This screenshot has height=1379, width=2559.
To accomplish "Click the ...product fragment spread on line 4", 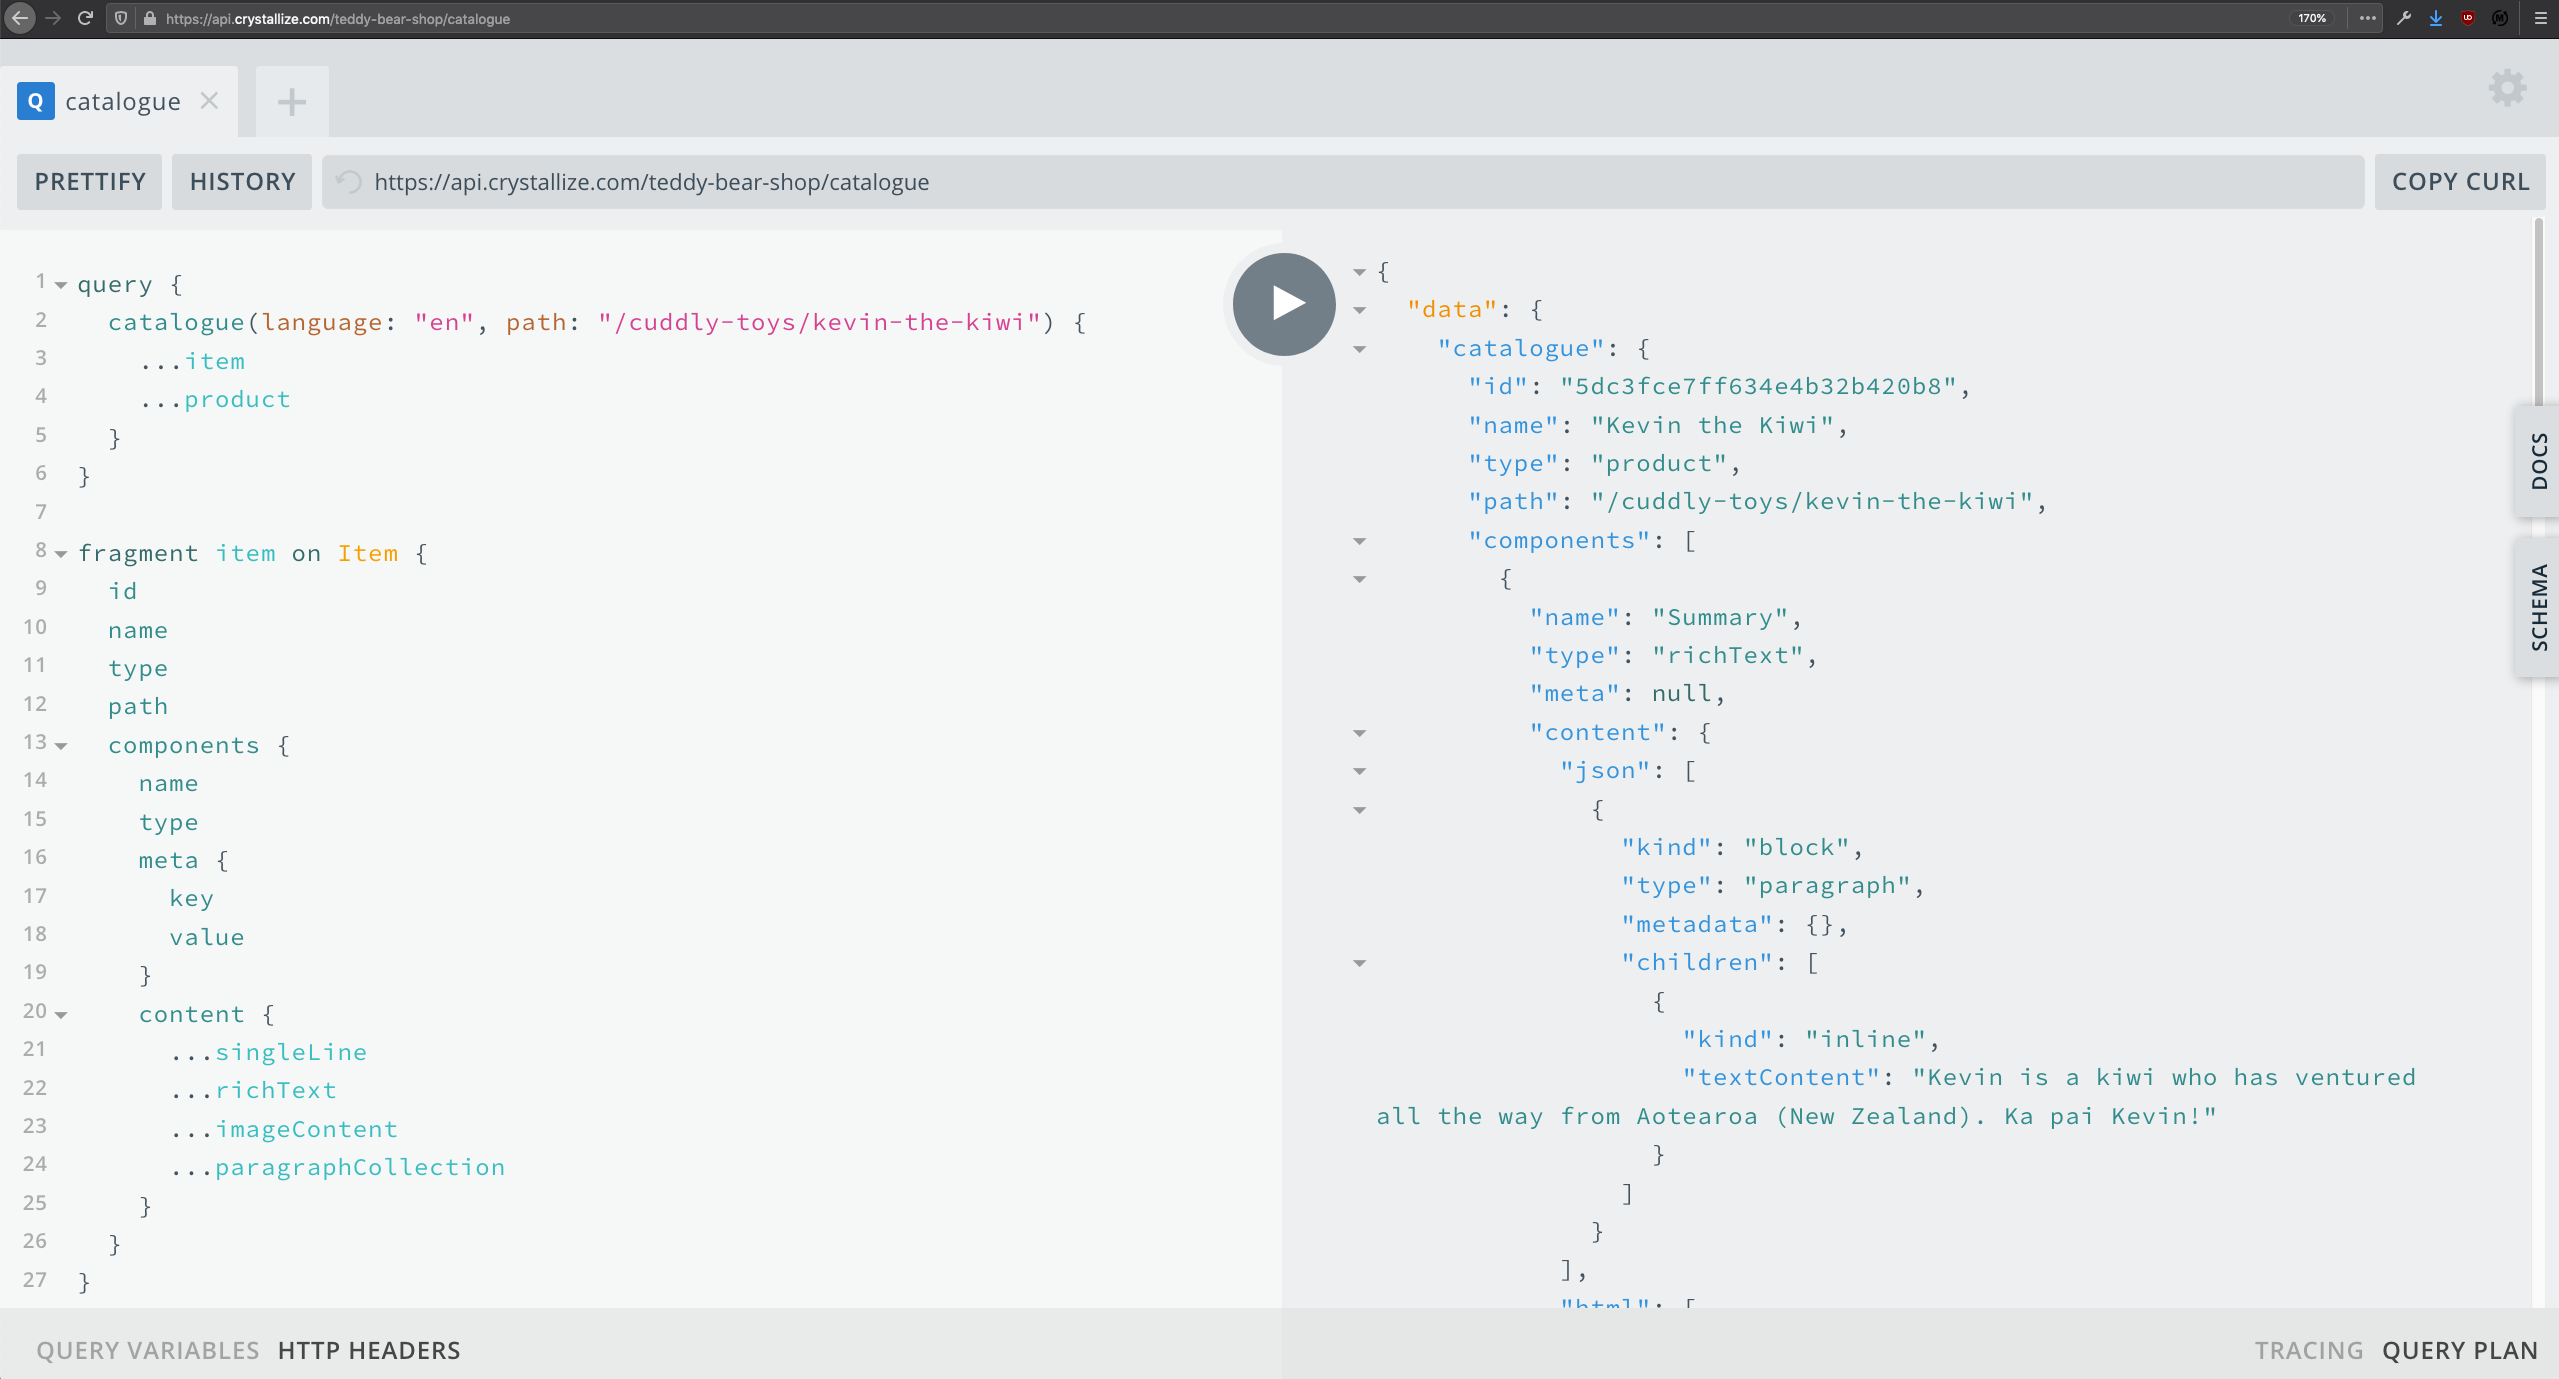I will [x=215, y=399].
